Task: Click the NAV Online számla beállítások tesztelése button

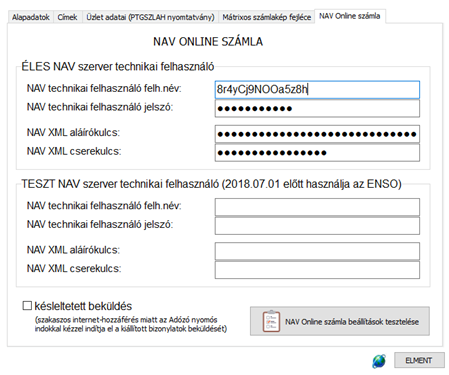Action: [x=340, y=321]
